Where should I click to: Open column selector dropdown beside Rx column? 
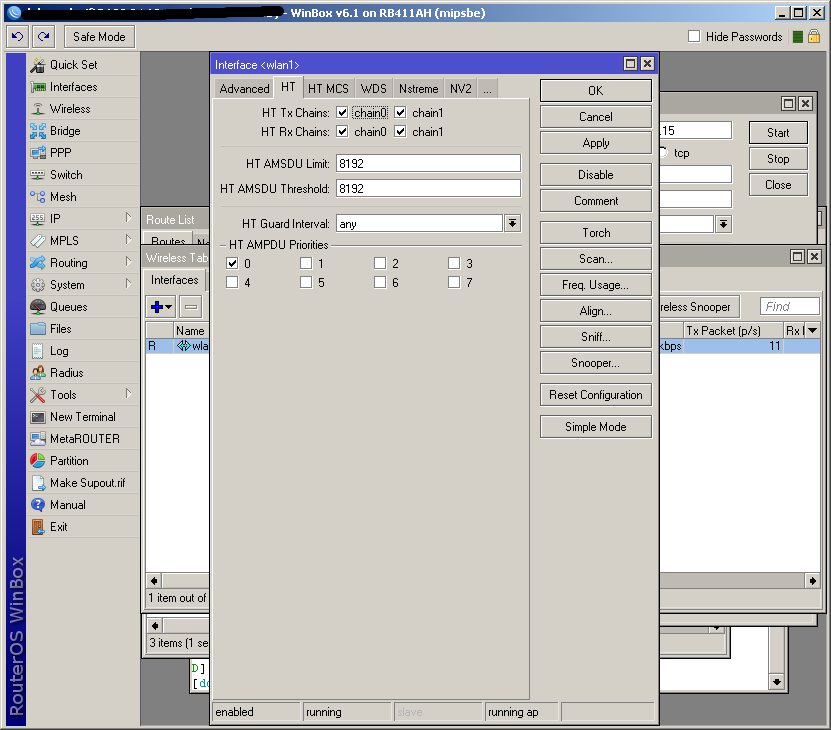(812, 330)
